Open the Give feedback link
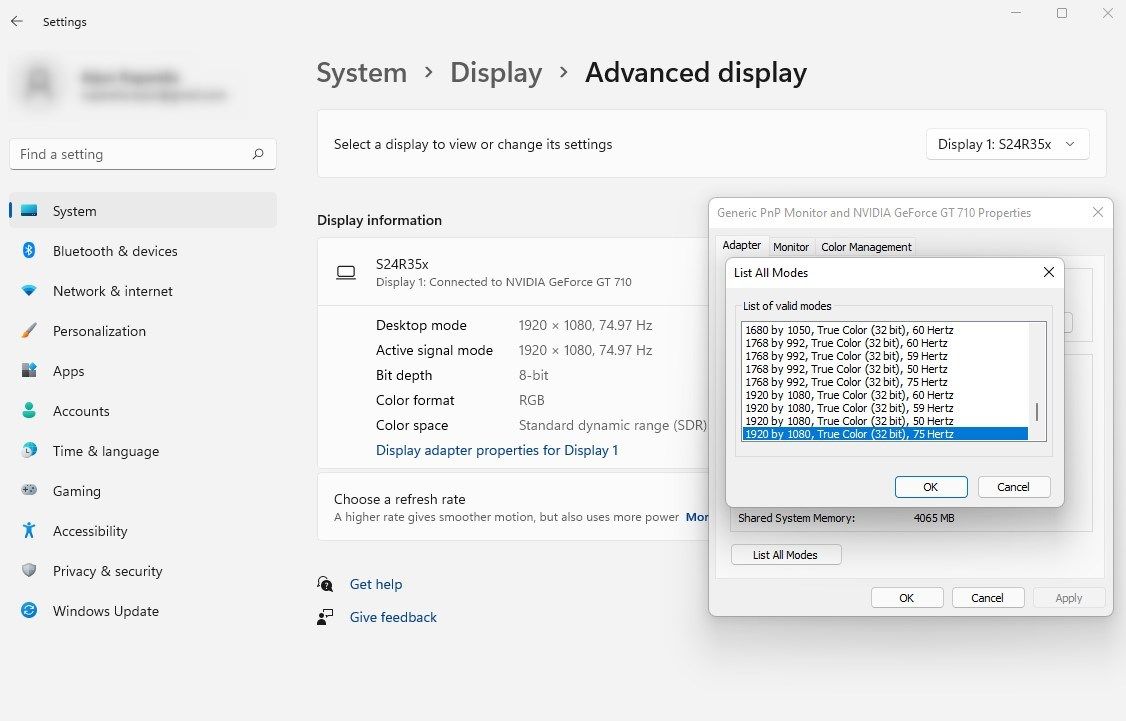The width and height of the screenshot is (1126, 721). [393, 617]
